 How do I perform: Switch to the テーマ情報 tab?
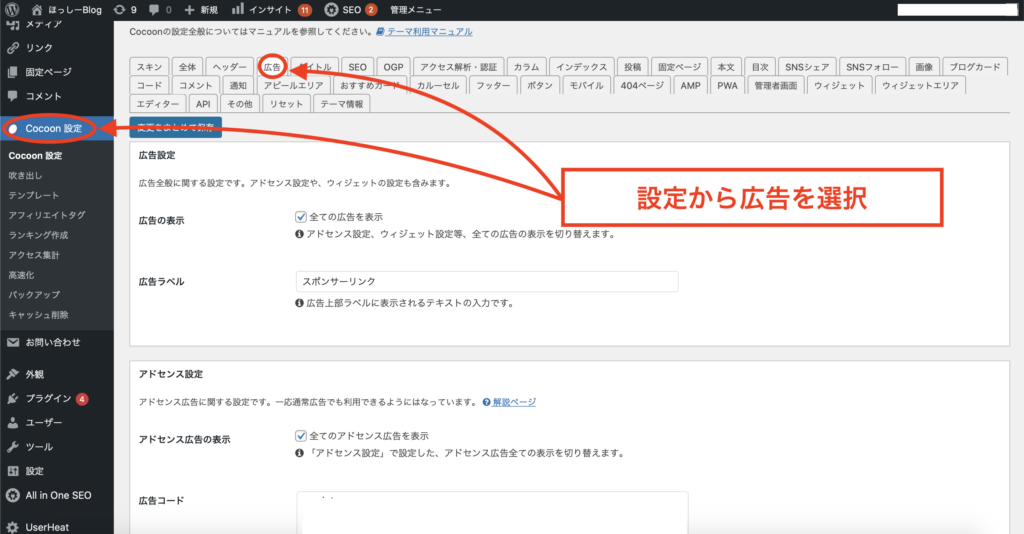[x=342, y=104]
